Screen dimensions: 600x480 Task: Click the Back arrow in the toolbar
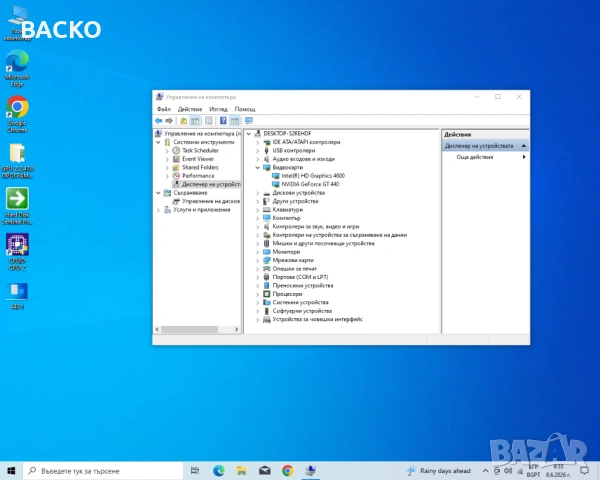(158, 121)
